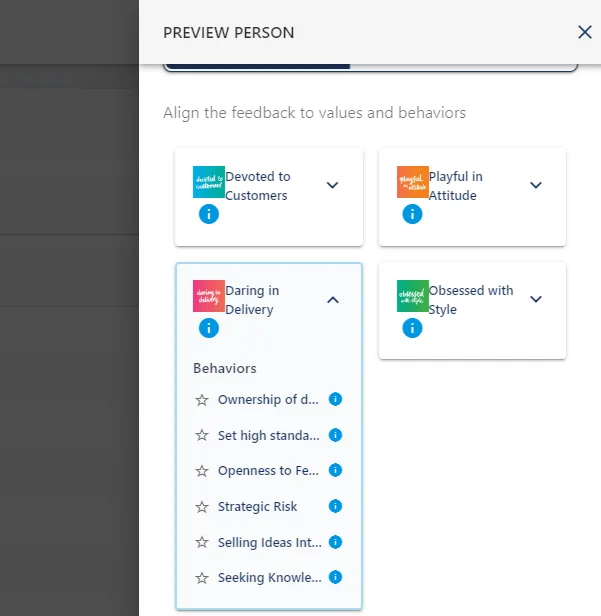Star the Seeking Knowle... behavior
The height and width of the screenshot is (616, 601).
pyautogui.click(x=202, y=578)
